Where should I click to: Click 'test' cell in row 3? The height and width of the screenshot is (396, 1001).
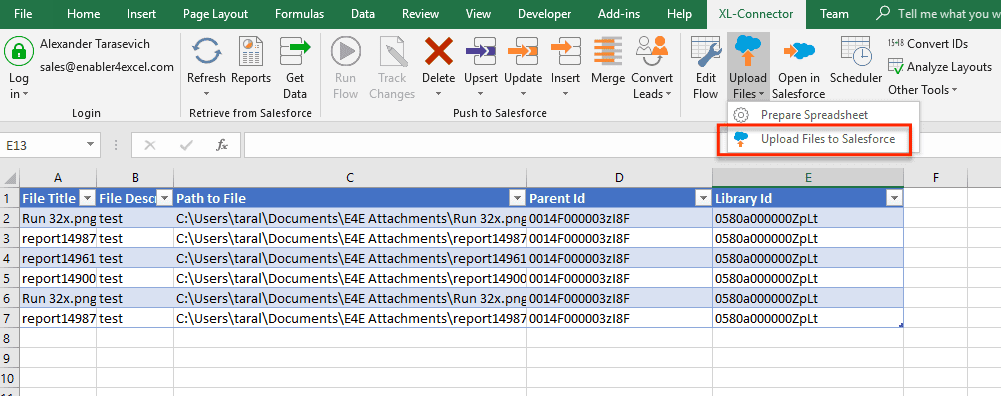(x=135, y=239)
